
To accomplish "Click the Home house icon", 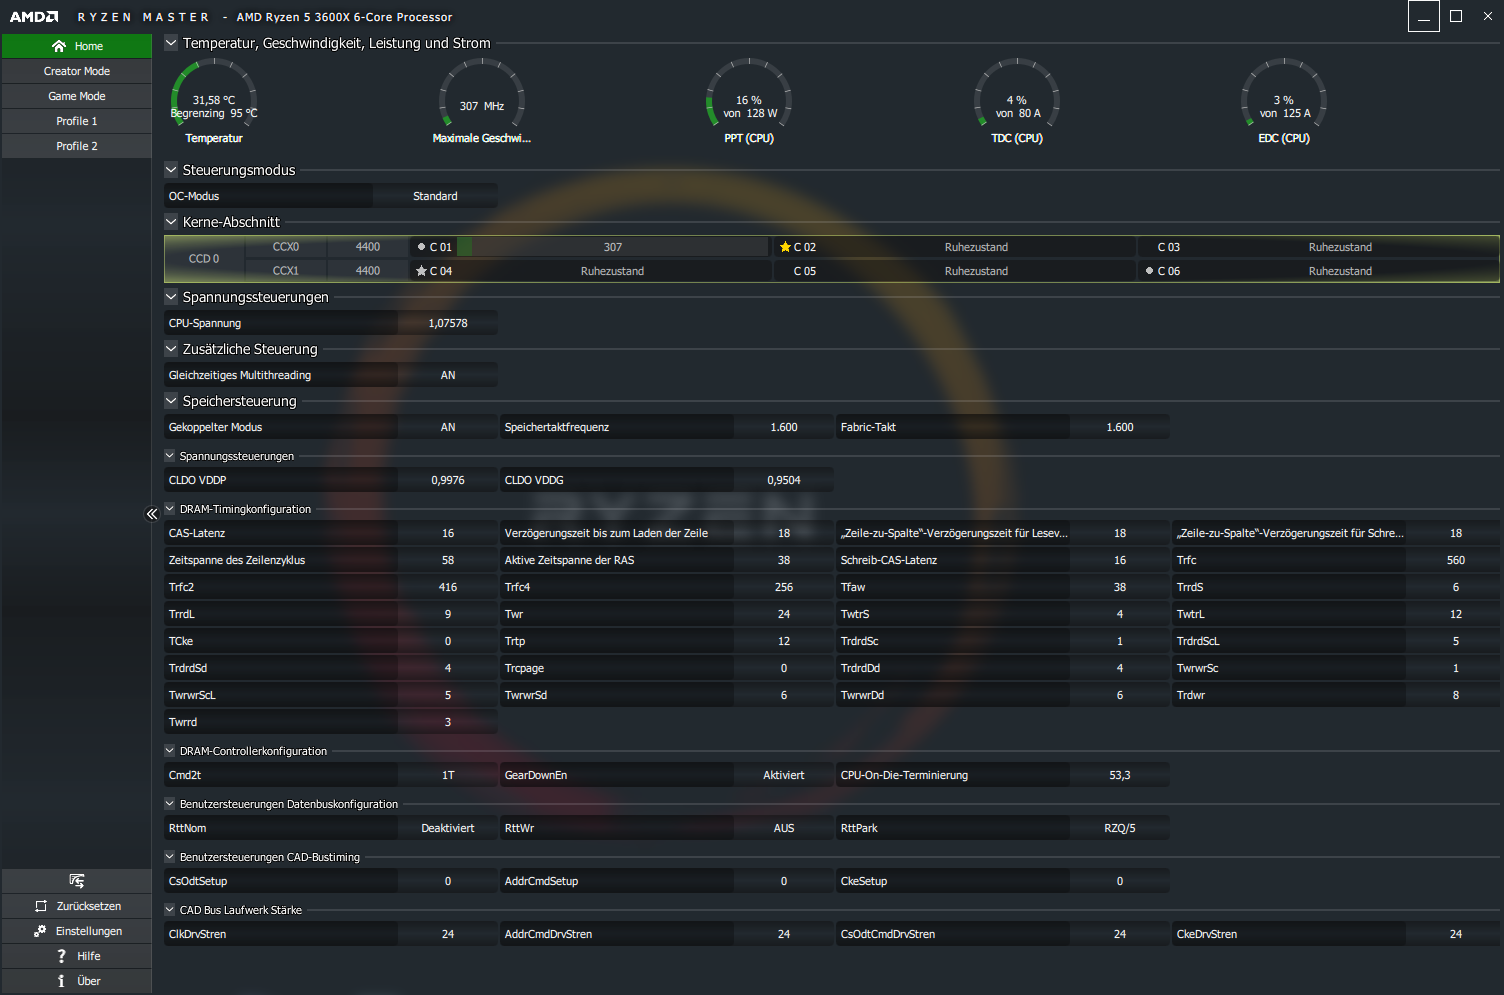I will coord(59,46).
